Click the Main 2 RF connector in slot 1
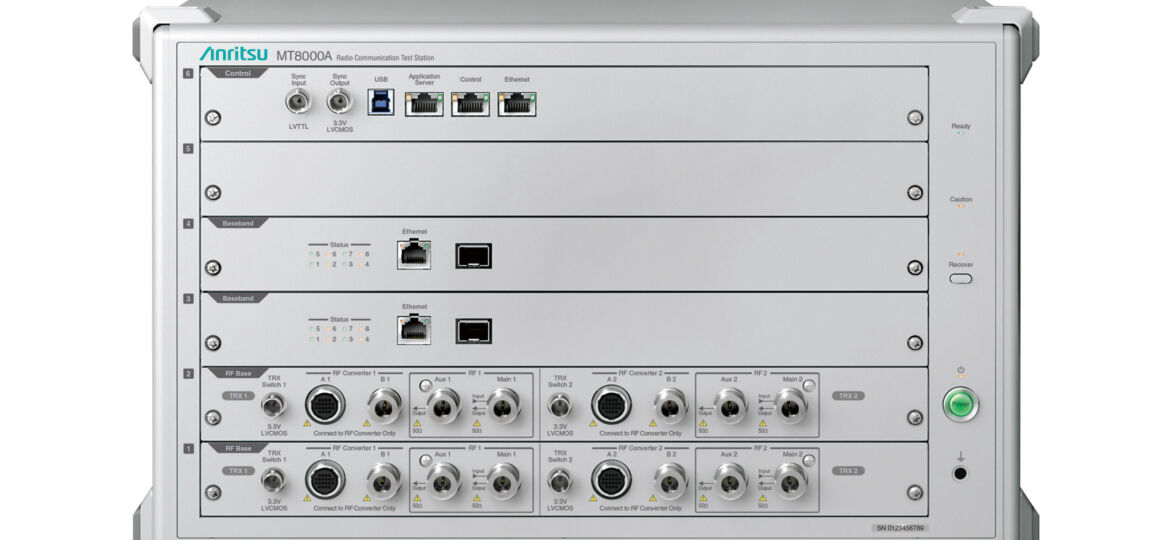Screen dimensions: 1170x540 click(x=791, y=481)
